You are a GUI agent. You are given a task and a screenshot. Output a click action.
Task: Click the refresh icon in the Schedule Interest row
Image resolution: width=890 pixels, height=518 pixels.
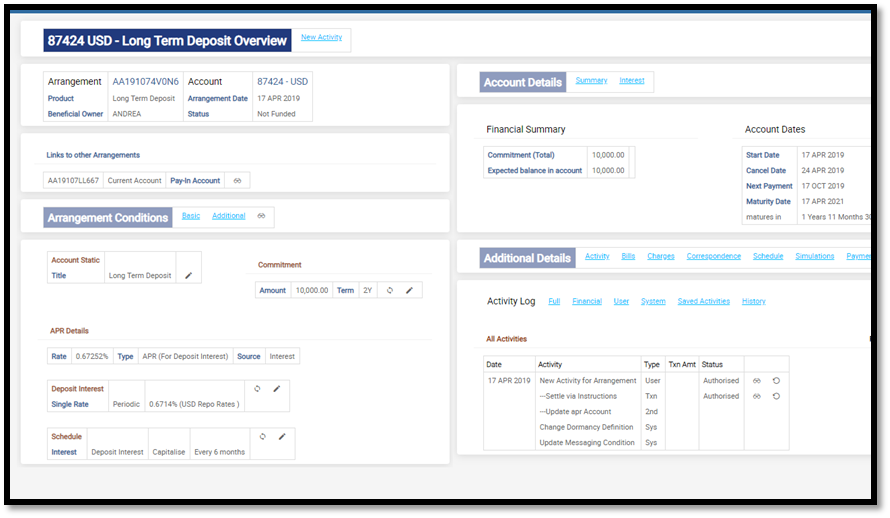point(262,436)
